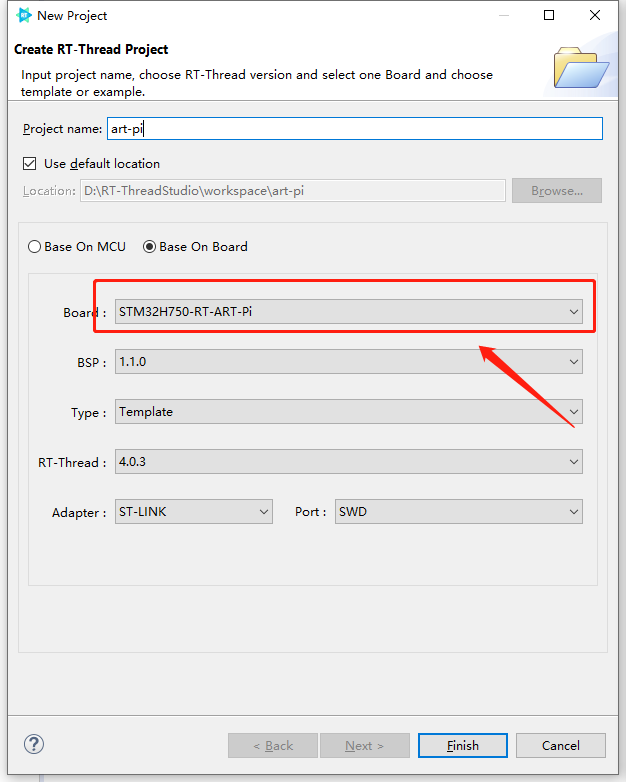
Task: Open the help question mark icon
Action: coord(34,745)
